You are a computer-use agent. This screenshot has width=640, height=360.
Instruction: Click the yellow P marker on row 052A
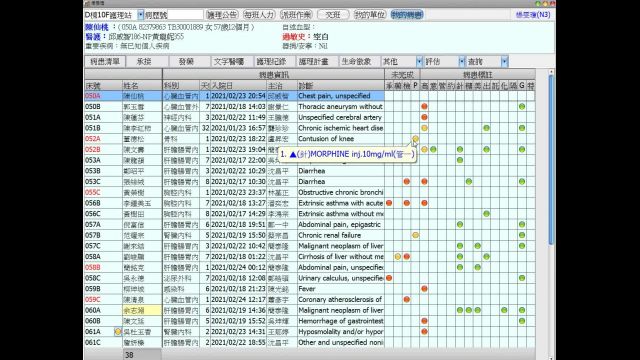pos(415,139)
